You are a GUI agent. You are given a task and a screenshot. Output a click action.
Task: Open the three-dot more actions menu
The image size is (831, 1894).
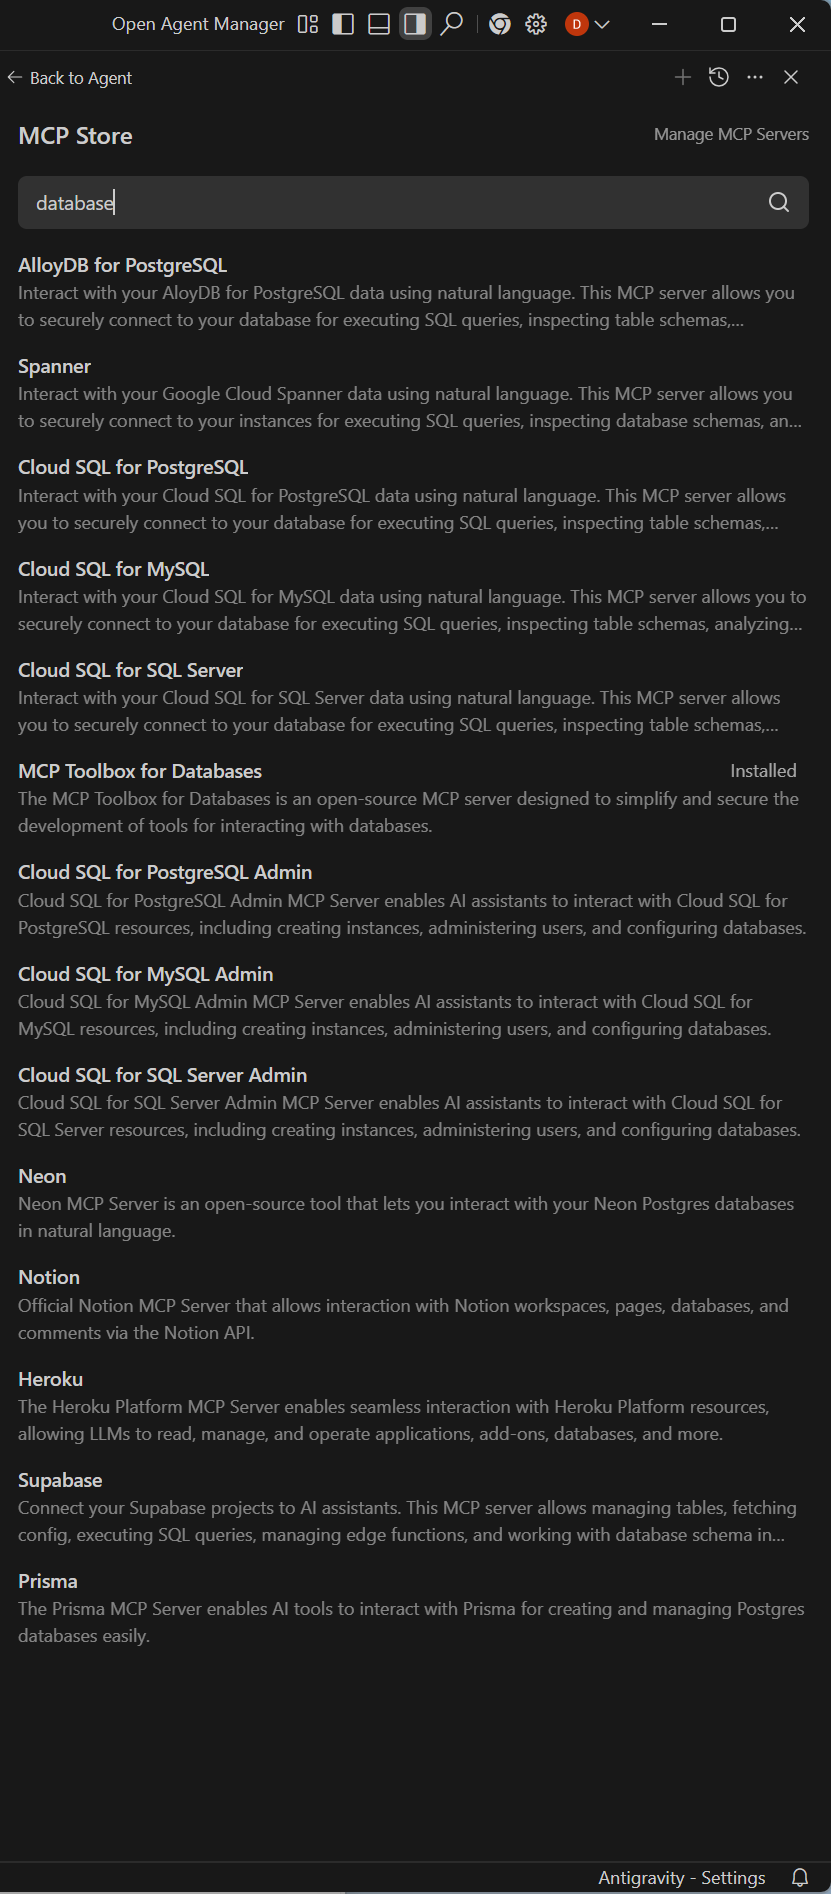coord(755,77)
